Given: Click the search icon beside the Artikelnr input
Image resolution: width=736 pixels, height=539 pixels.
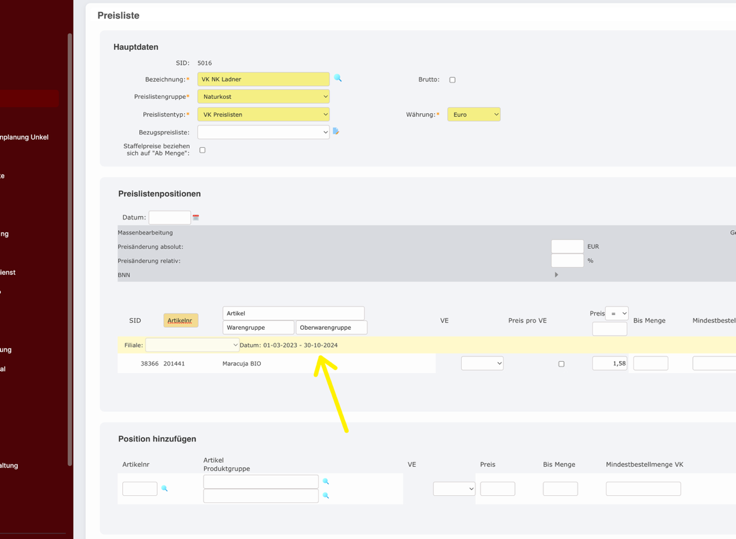Looking at the screenshot, I should pos(165,489).
